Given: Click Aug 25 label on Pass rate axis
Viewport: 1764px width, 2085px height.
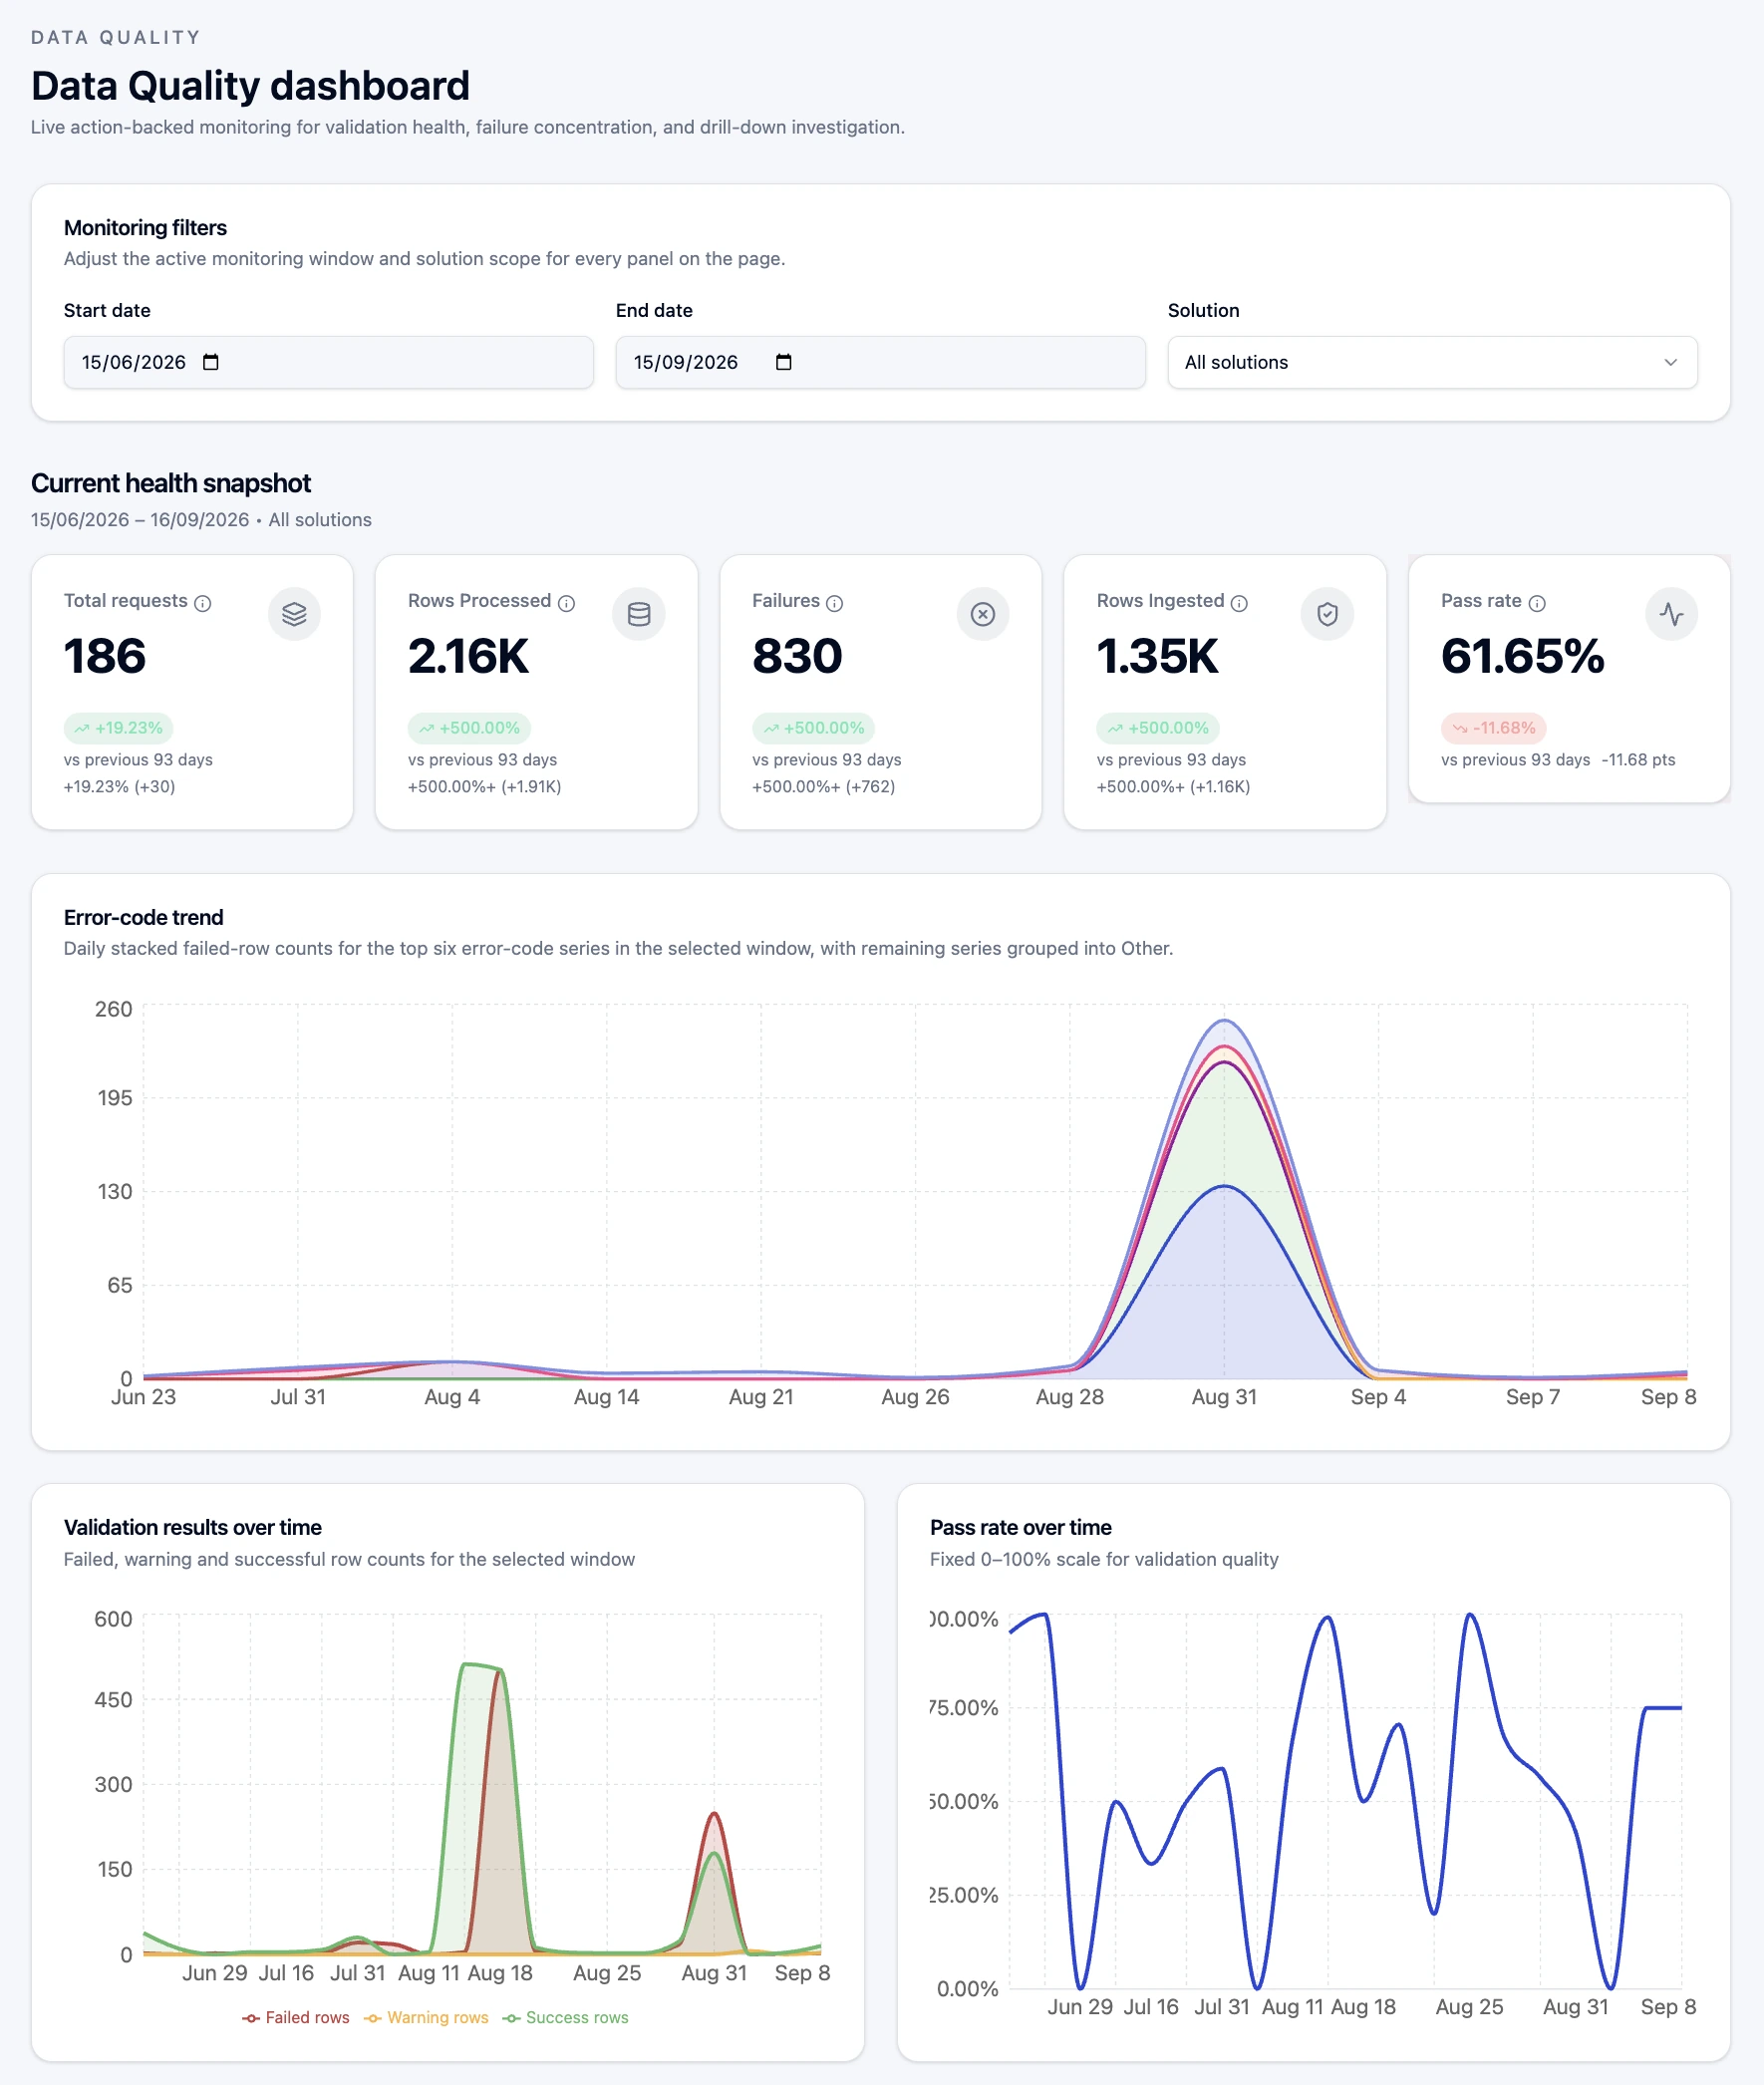Looking at the screenshot, I should coord(1469,2007).
